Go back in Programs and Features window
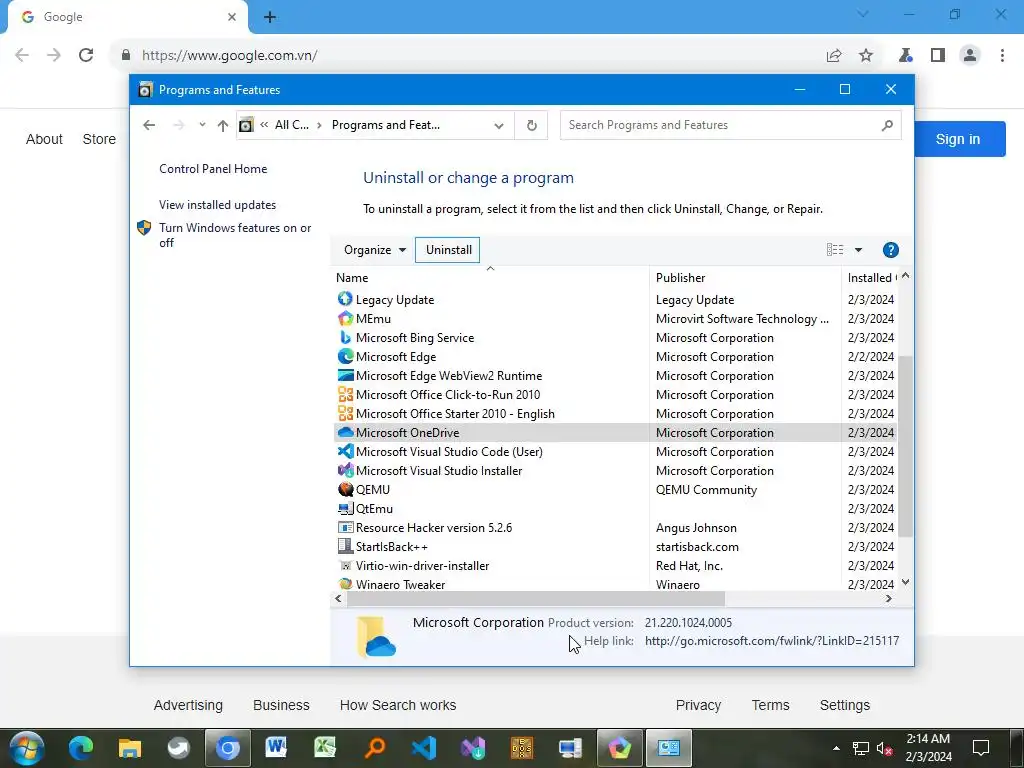 tap(149, 125)
